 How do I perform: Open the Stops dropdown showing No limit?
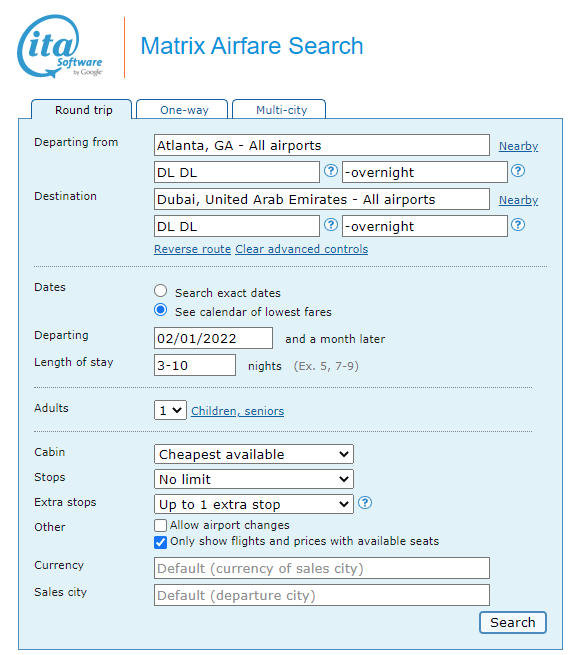pos(254,479)
